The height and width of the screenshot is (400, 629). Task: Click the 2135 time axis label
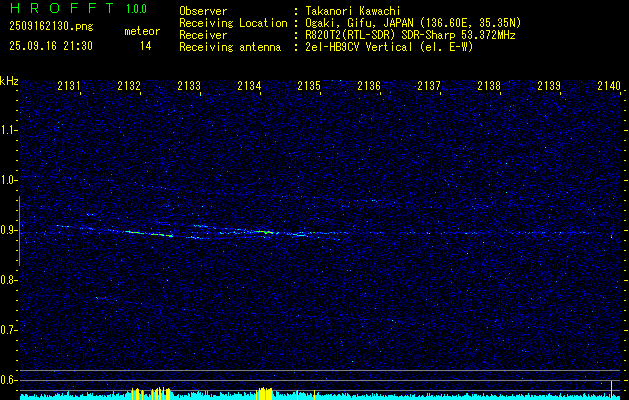tap(309, 86)
